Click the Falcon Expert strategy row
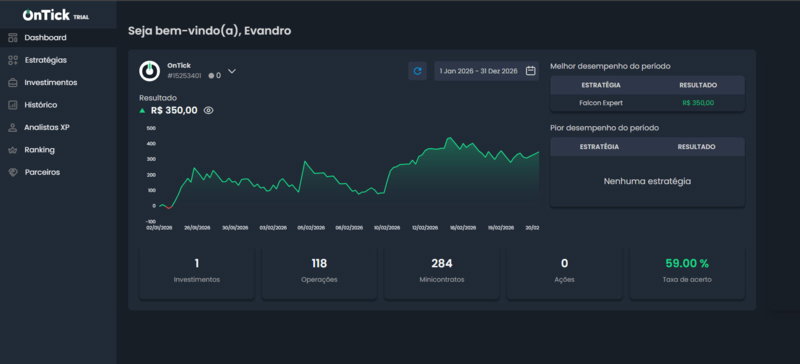The height and width of the screenshot is (364, 800). tap(647, 103)
